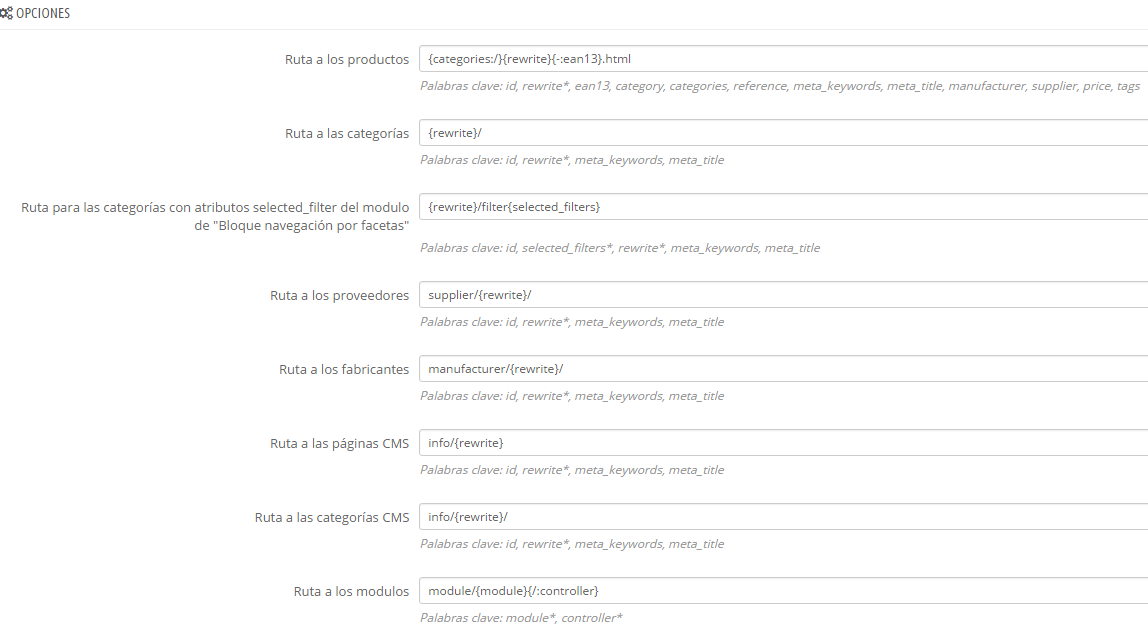
Task: Click the selected_filters route input field
Action: point(783,207)
